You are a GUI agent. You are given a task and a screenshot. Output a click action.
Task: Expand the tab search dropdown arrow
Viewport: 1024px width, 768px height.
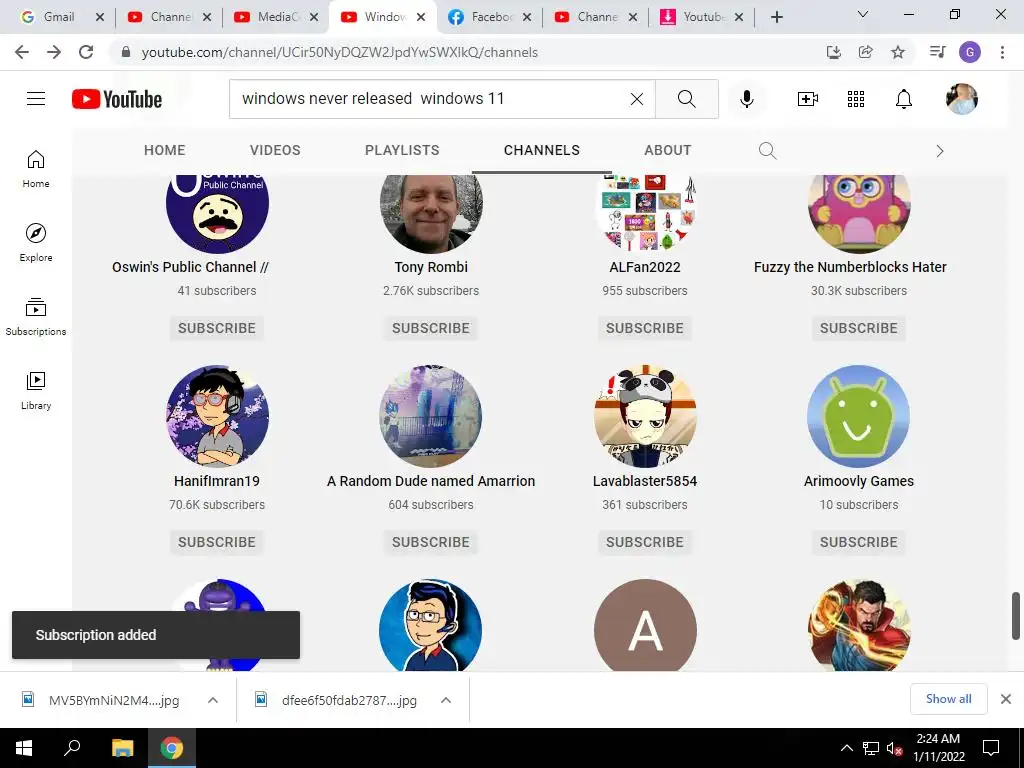tap(863, 14)
